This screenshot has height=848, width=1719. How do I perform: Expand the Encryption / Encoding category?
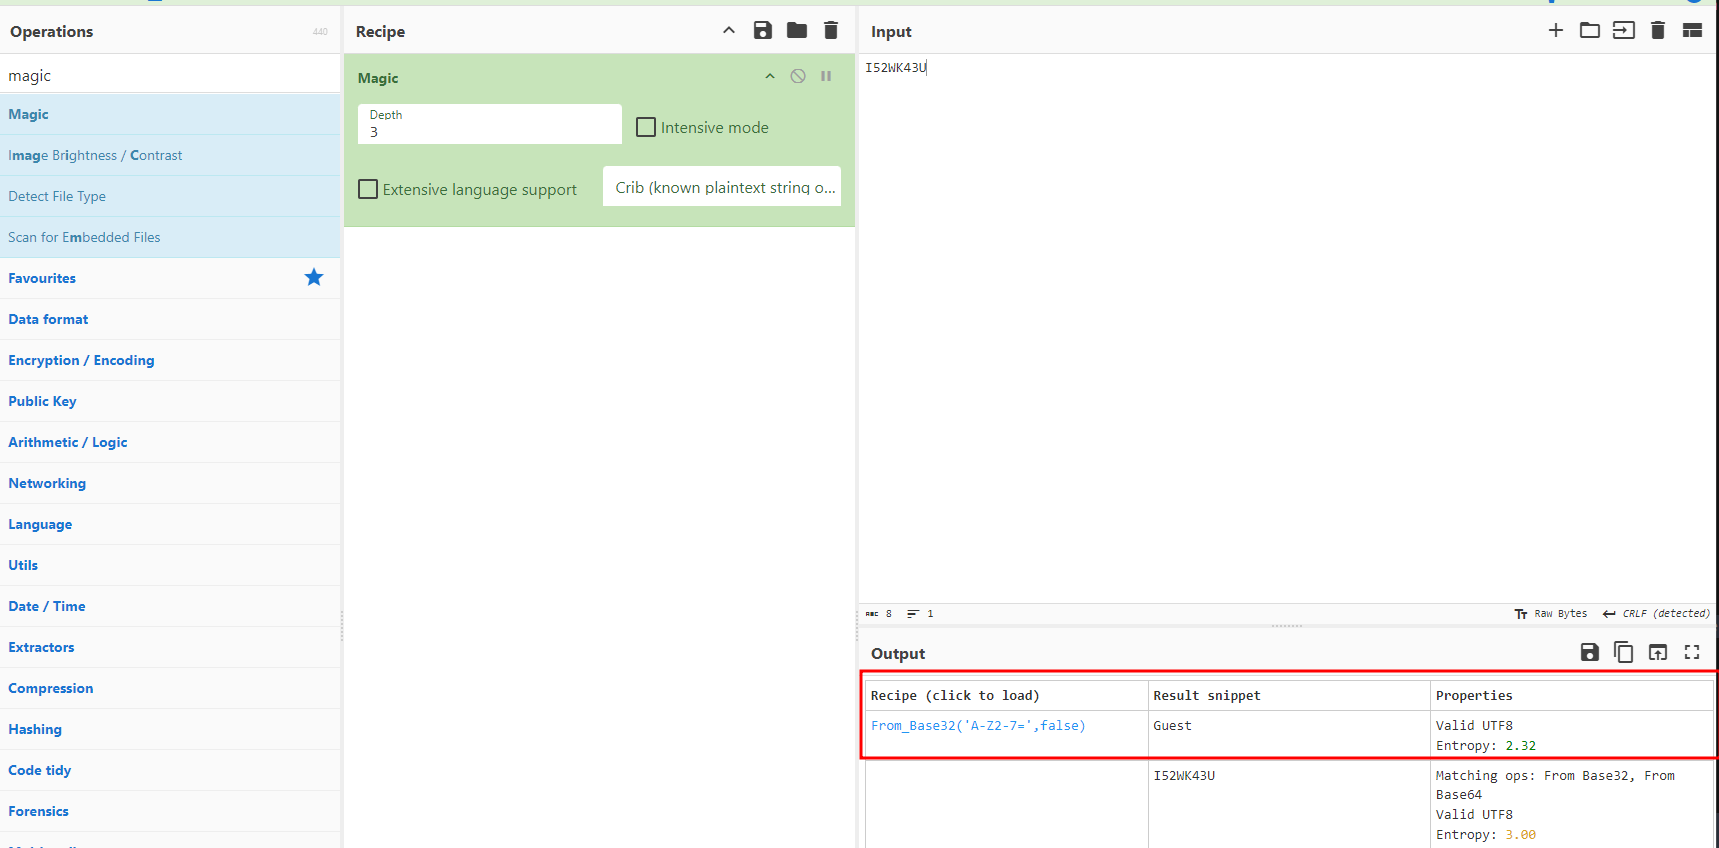point(81,360)
